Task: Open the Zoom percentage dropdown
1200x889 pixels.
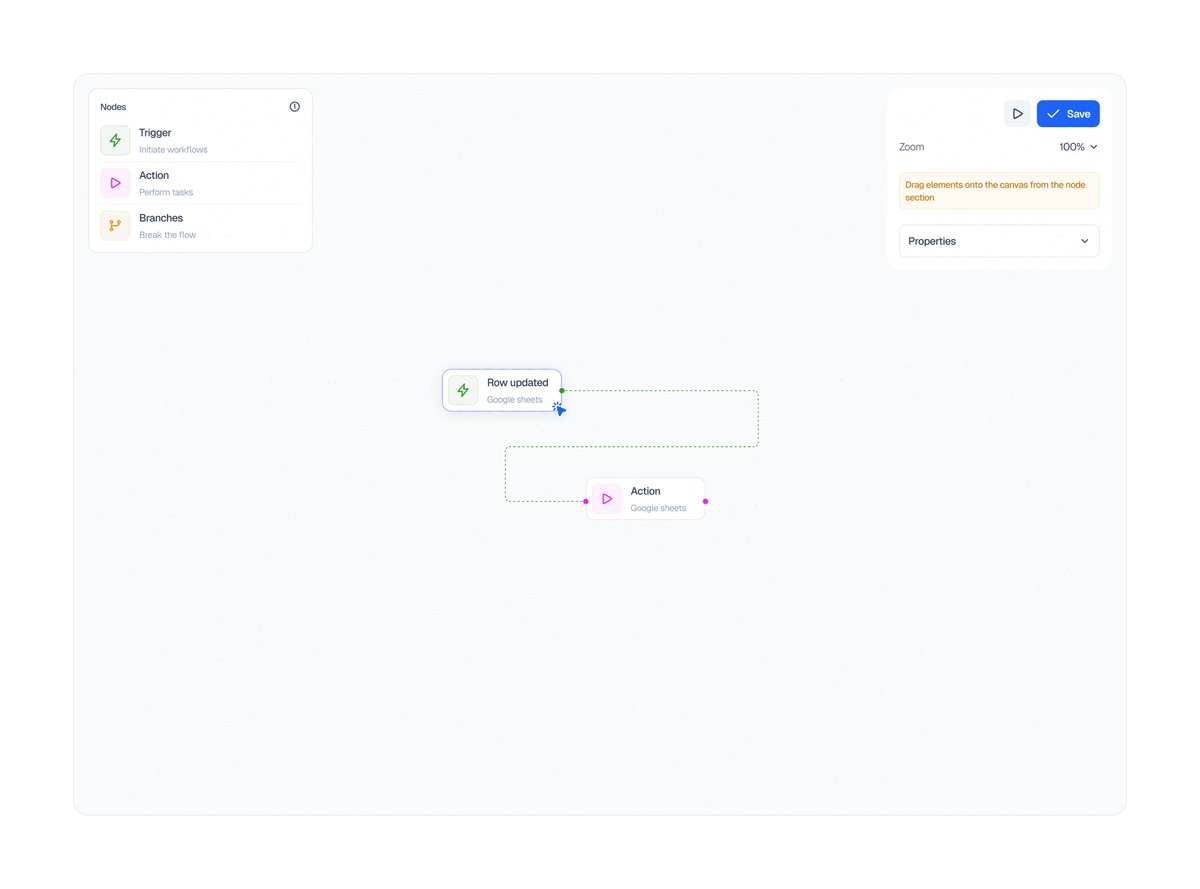Action: click(1077, 147)
